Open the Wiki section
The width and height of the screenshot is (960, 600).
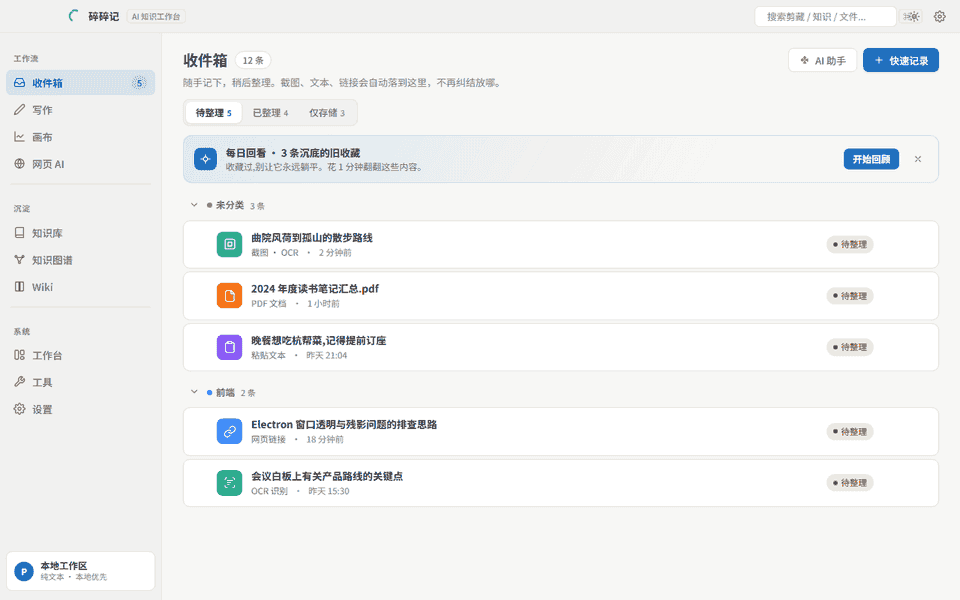pos(80,287)
